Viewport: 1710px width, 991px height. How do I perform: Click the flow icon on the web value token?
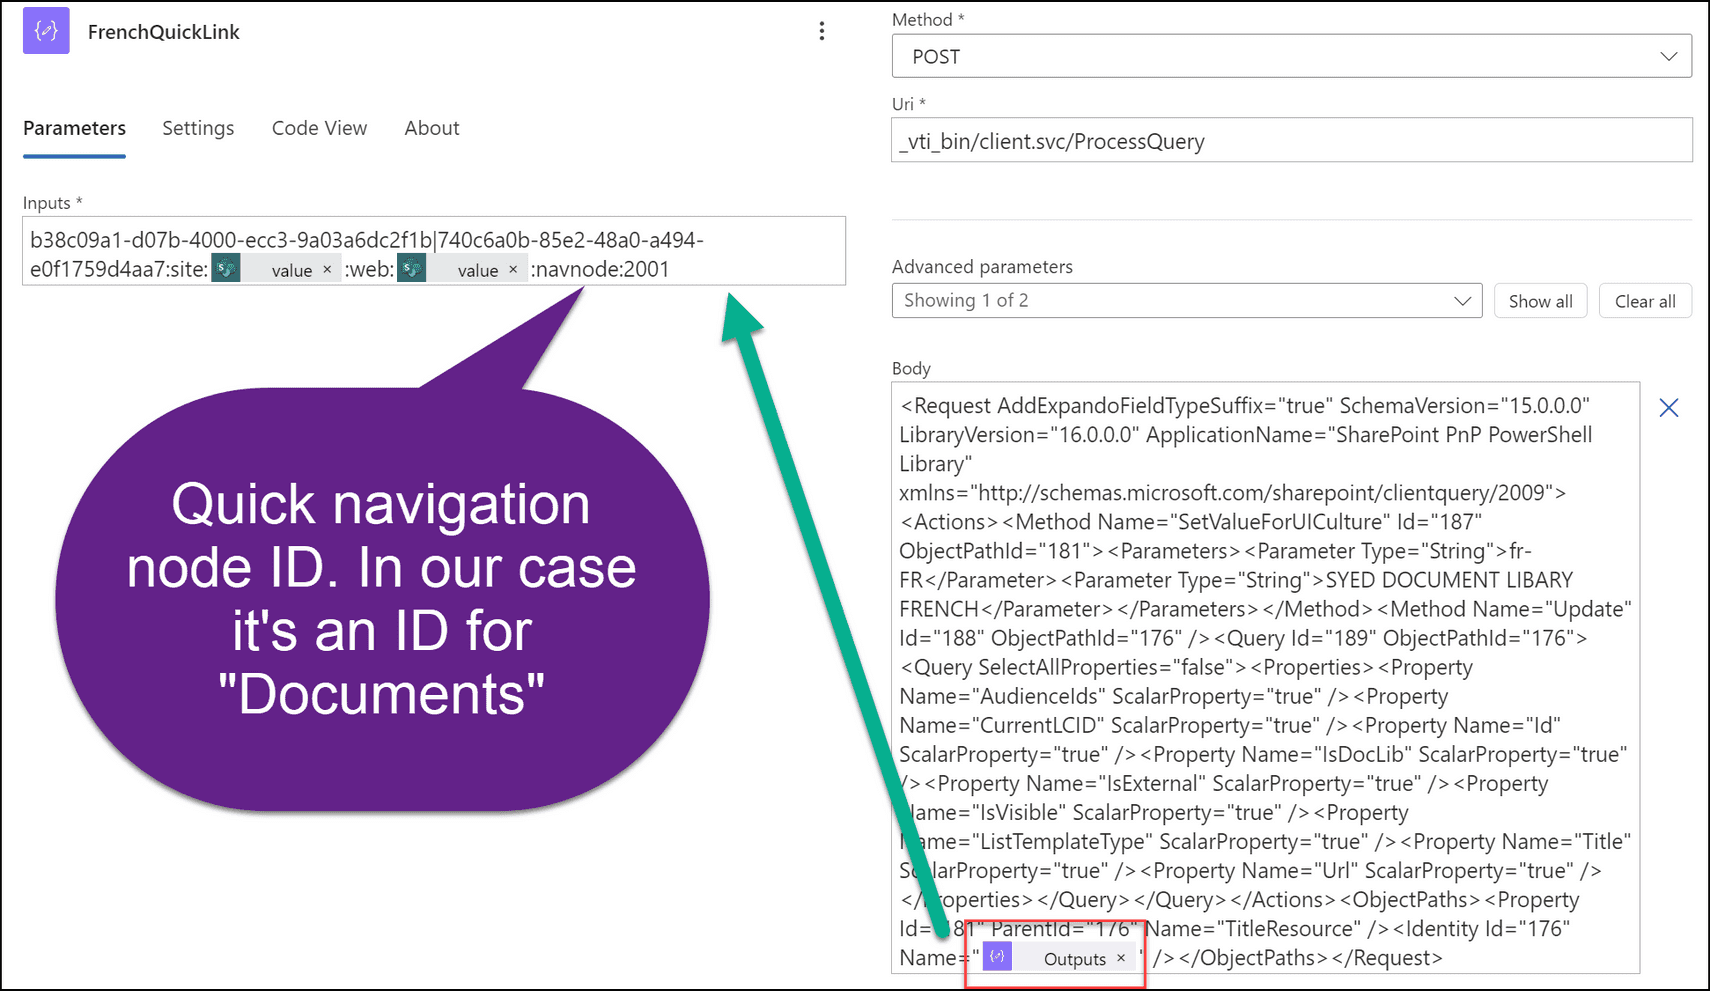pos(411,268)
